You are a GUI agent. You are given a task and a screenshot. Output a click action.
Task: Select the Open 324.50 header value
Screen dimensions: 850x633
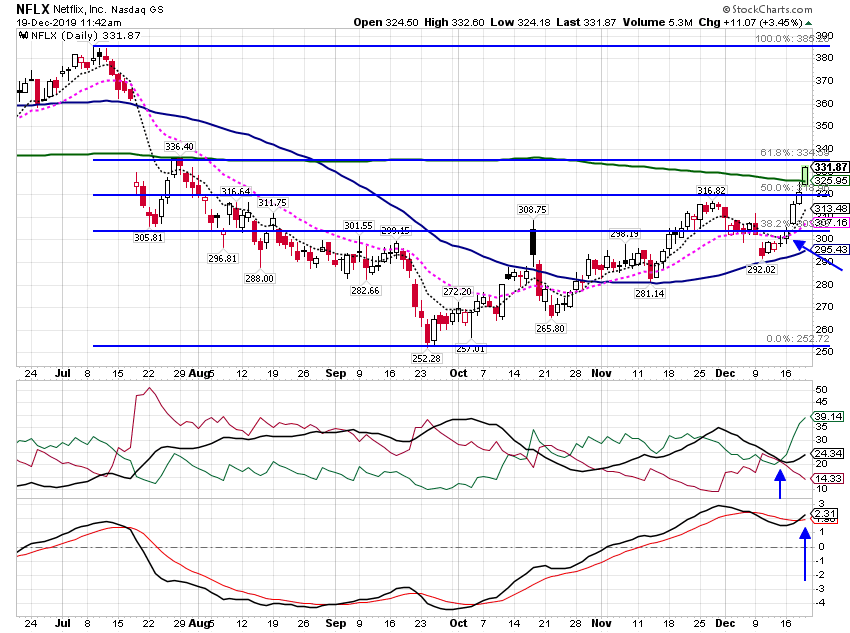(x=386, y=22)
